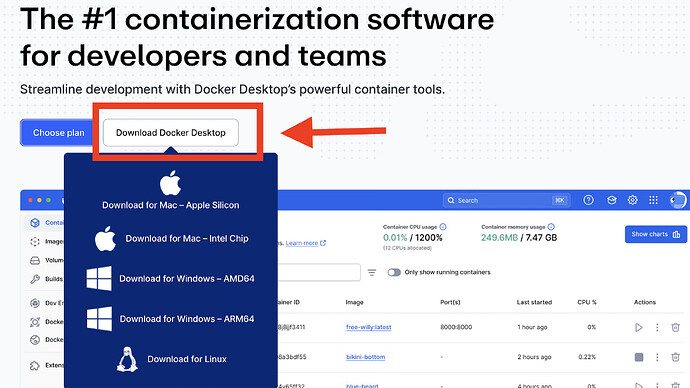Viewport: 690px width, 388px height.
Task: Open more options for free-willy row
Action: tap(657, 327)
